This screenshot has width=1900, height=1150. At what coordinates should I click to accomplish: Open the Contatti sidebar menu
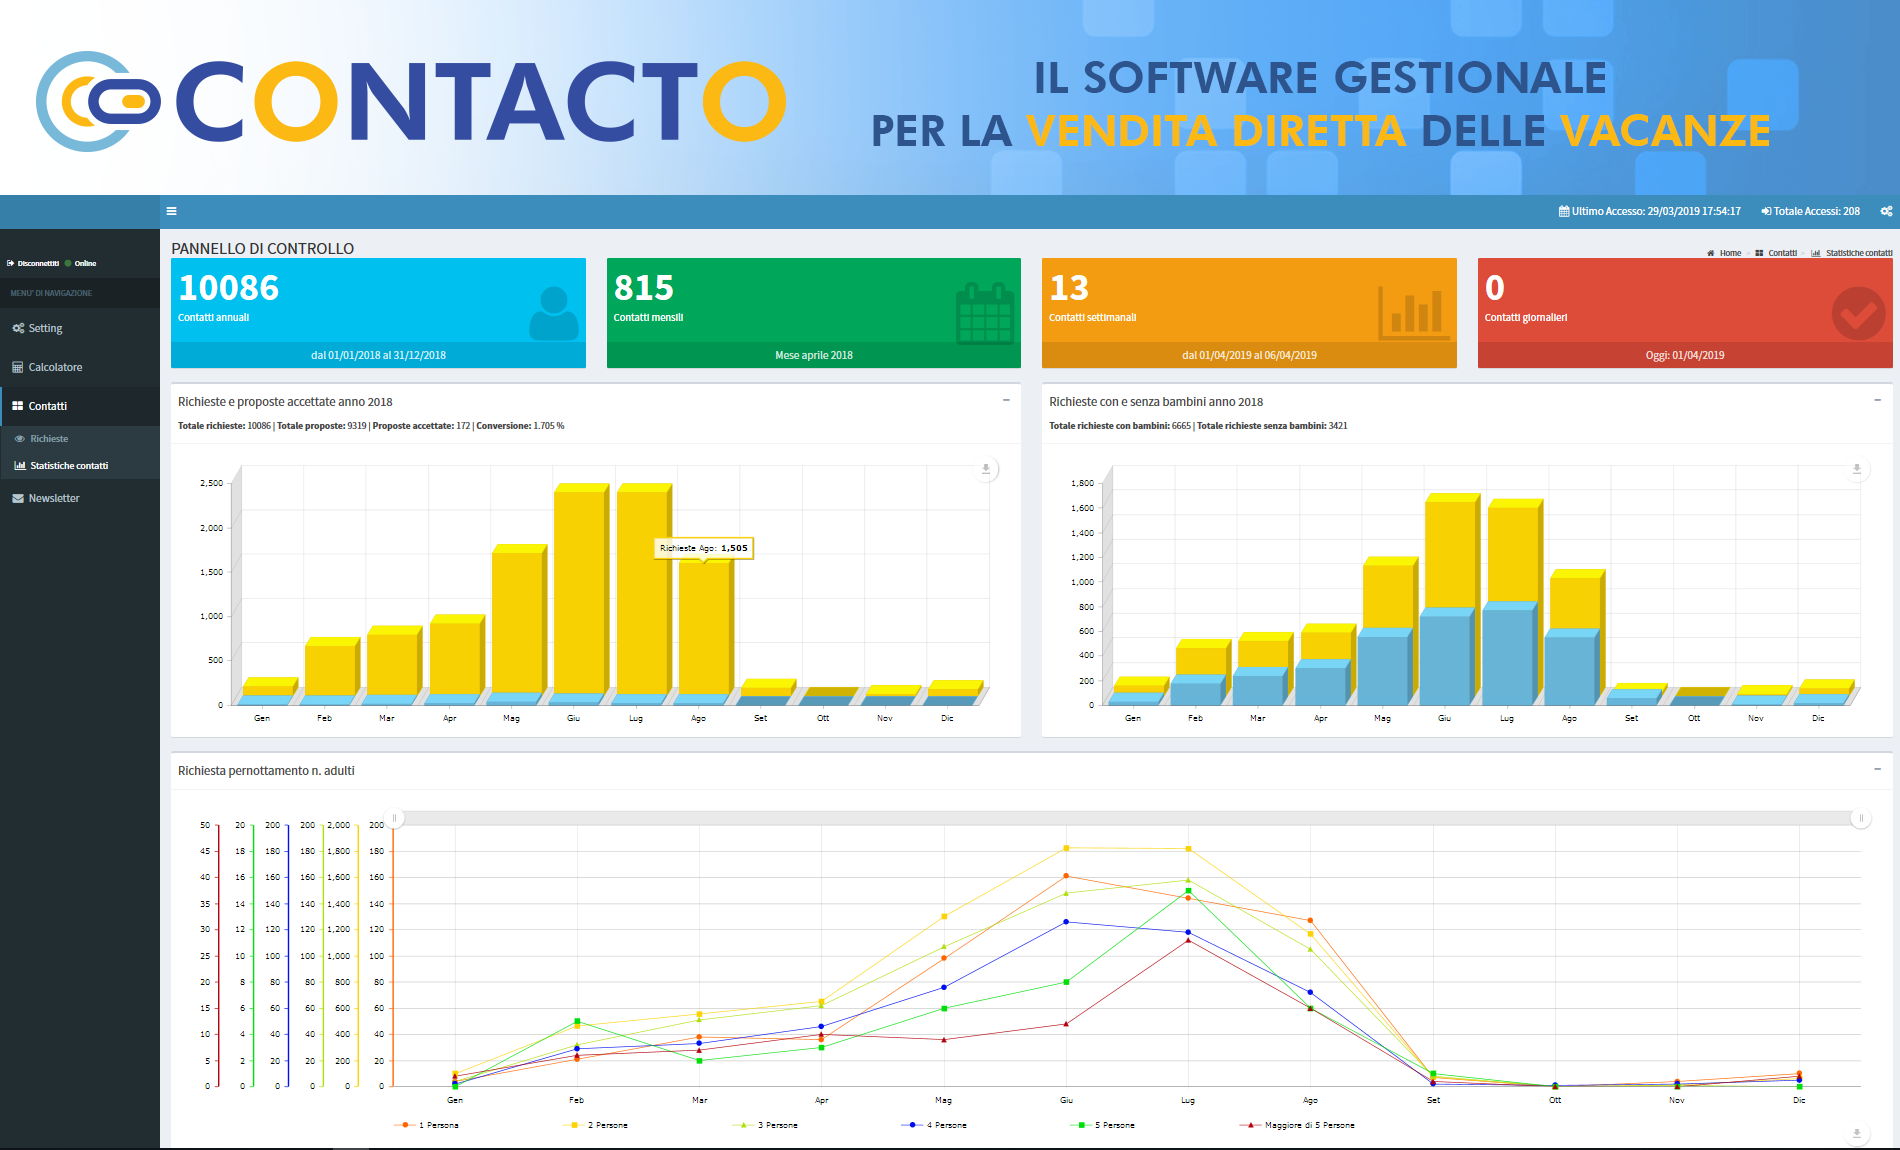tap(80, 406)
